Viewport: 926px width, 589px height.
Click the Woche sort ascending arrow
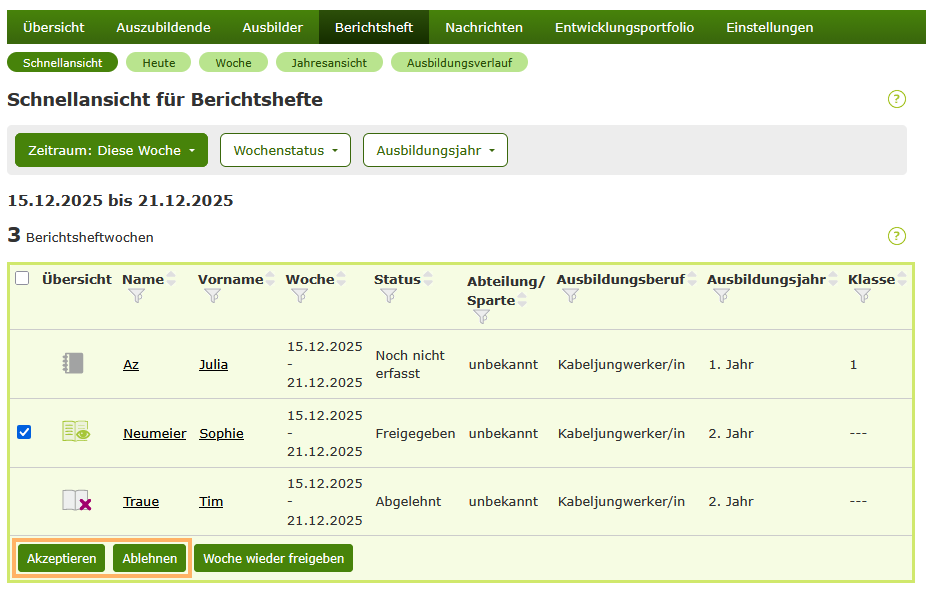coord(341,273)
